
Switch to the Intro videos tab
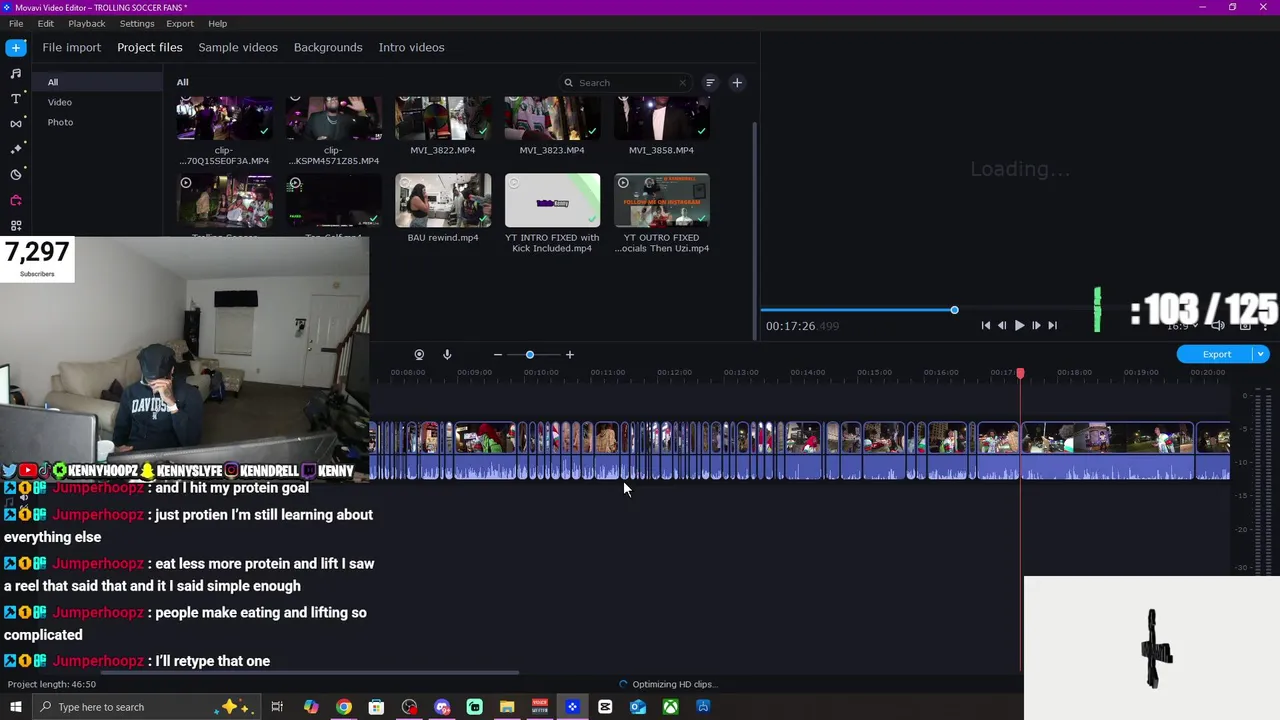pos(411,47)
